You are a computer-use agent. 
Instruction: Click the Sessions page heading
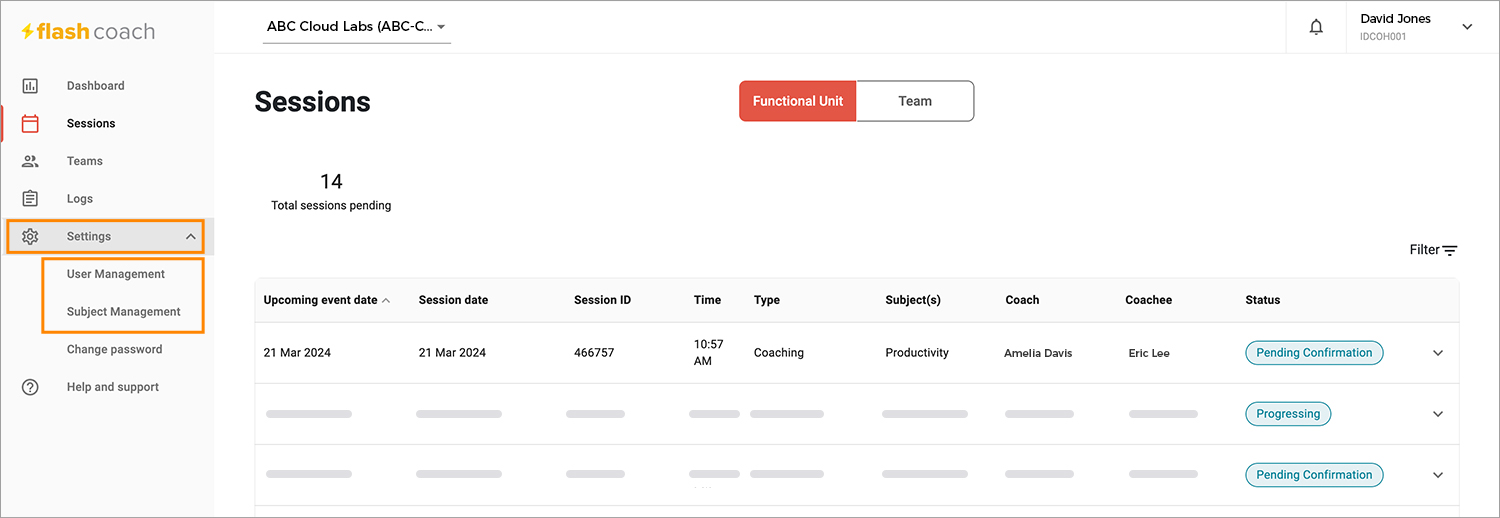(312, 102)
